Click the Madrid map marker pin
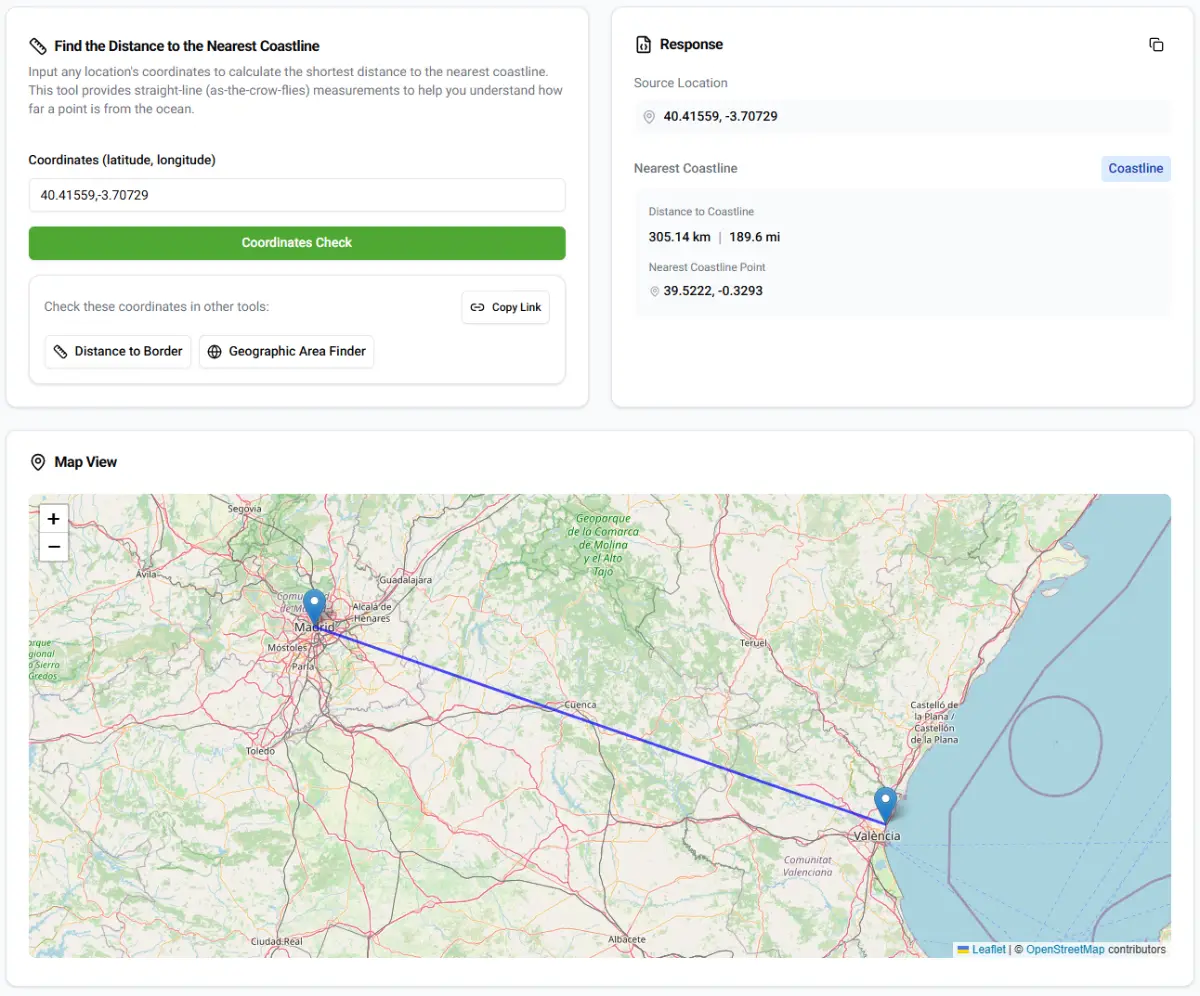Screen dimensions: 1200x996 [x=315, y=608]
